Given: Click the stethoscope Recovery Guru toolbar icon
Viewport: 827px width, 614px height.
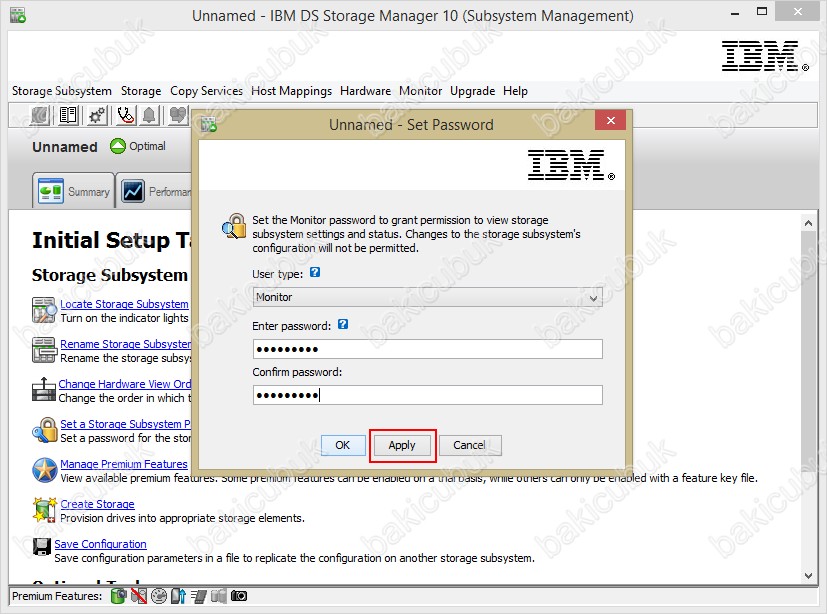Looking at the screenshot, I should click(x=126, y=115).
